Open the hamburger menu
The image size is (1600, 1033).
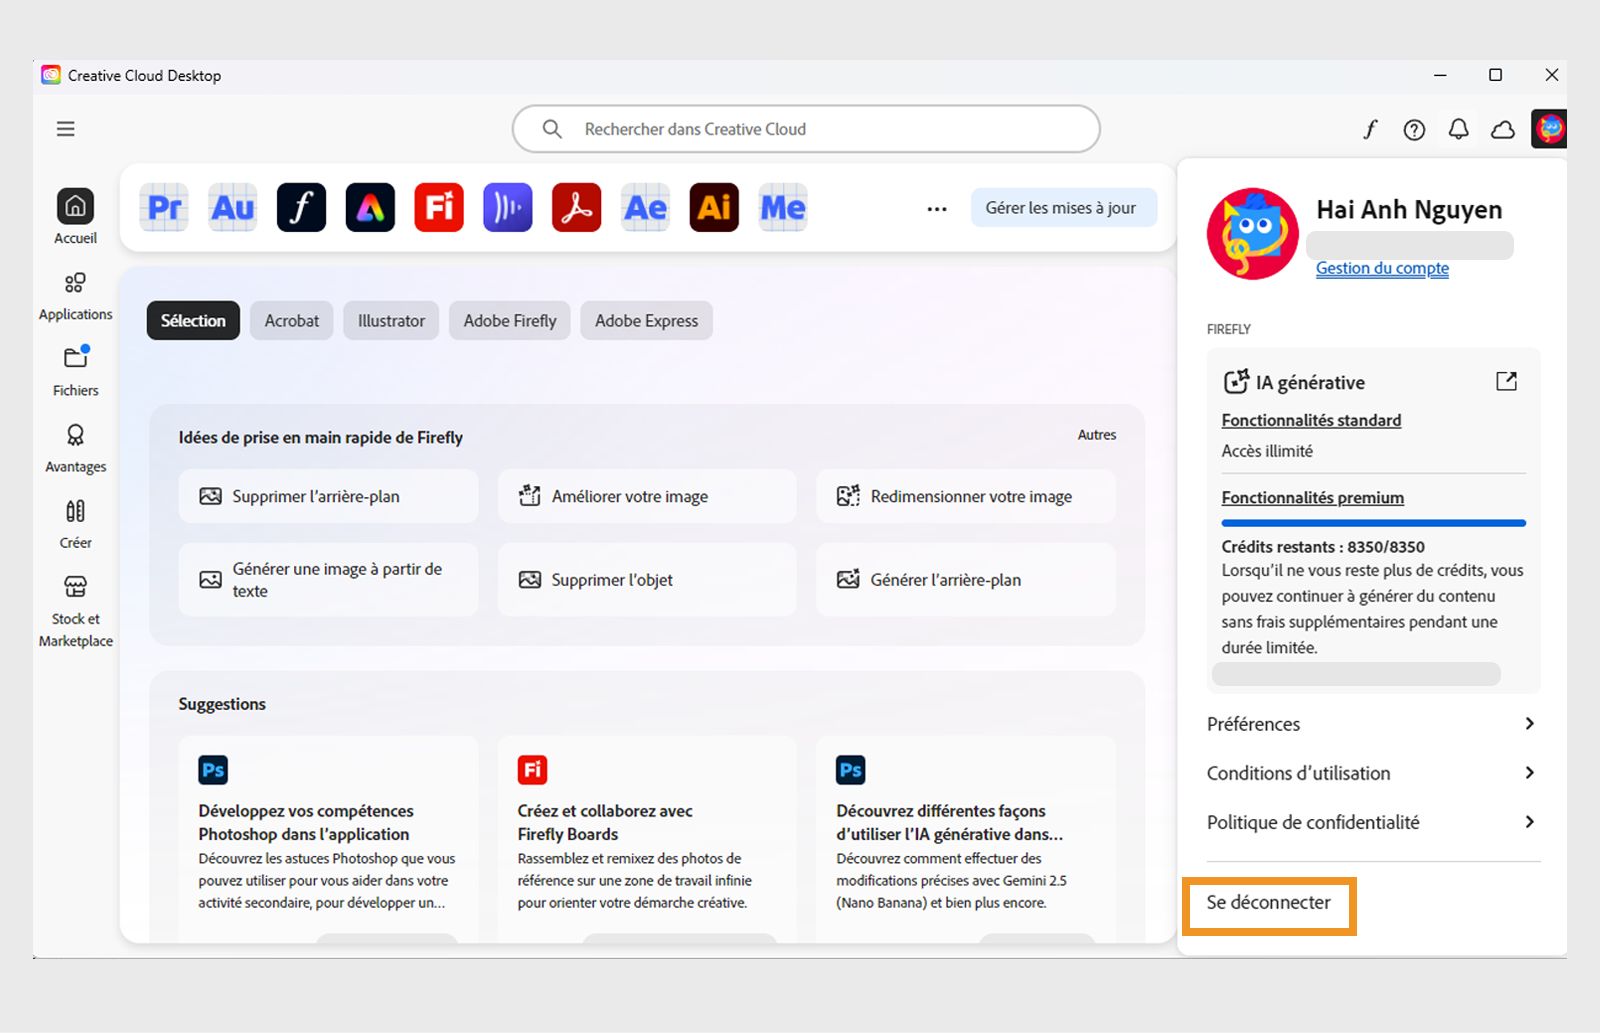pos(66,129)
